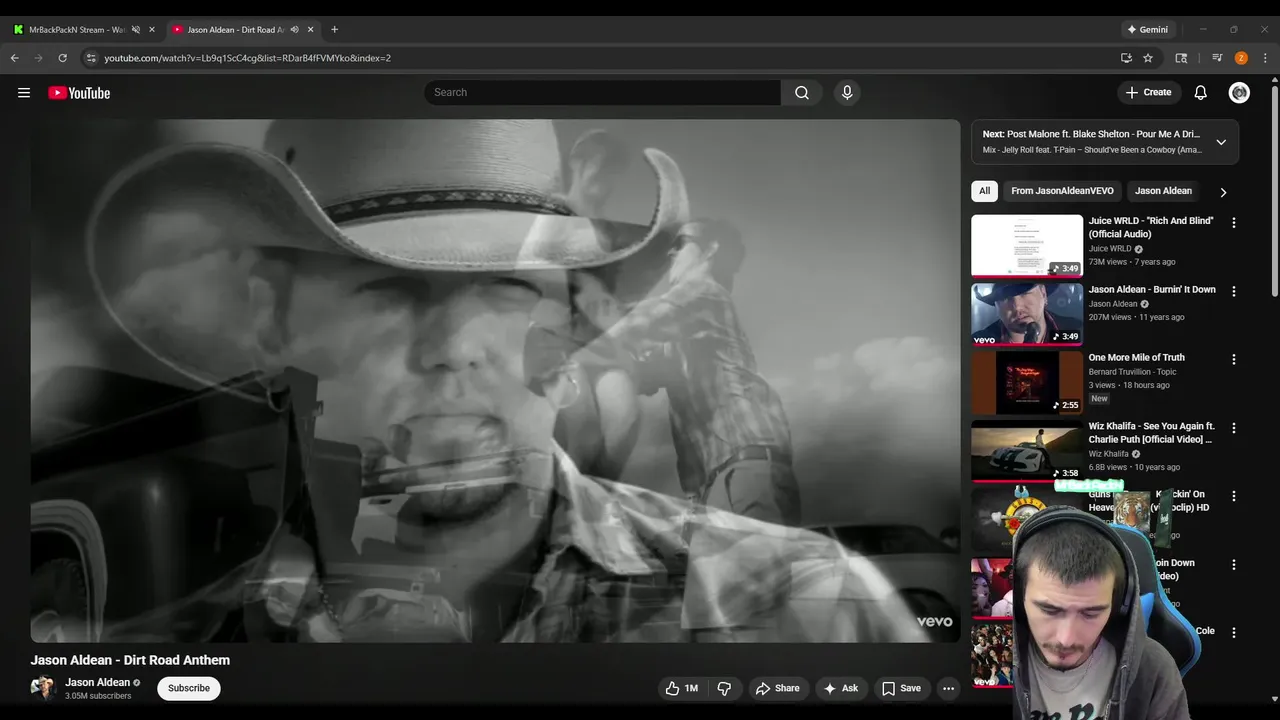Click the search magnifier button
Viewport: 1280px width, 720px height.
coord(802,93)
